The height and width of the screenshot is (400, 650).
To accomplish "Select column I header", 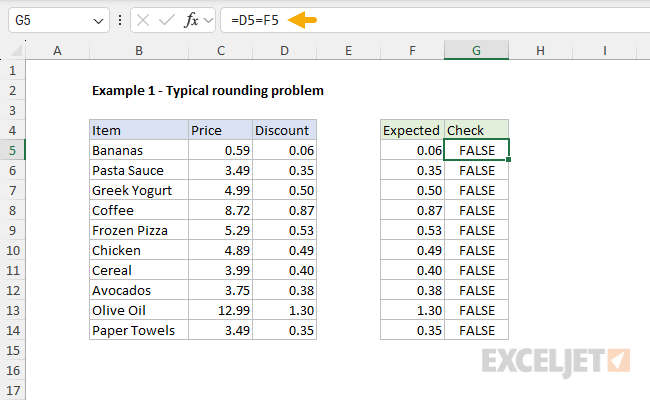I will tap(604, 51).
